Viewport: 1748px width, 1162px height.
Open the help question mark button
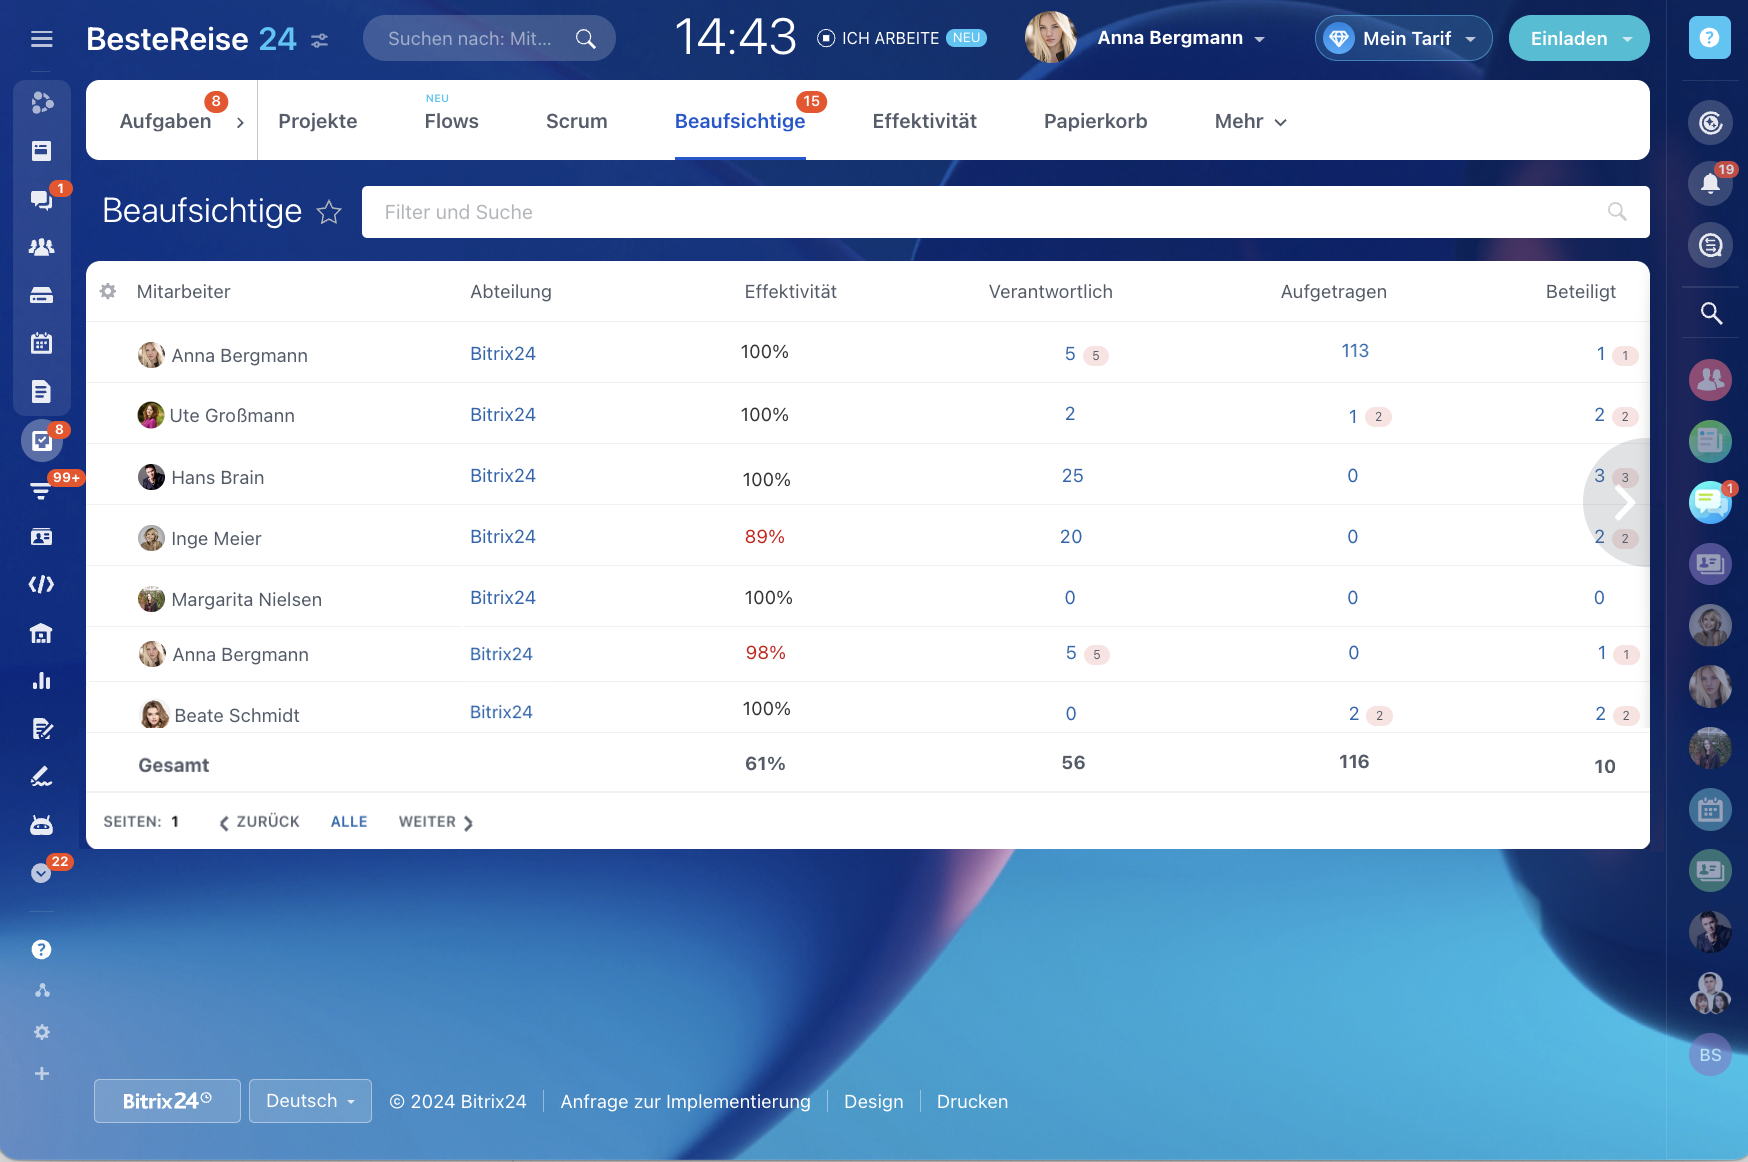pyautogui.click(x=1709, y=38)
